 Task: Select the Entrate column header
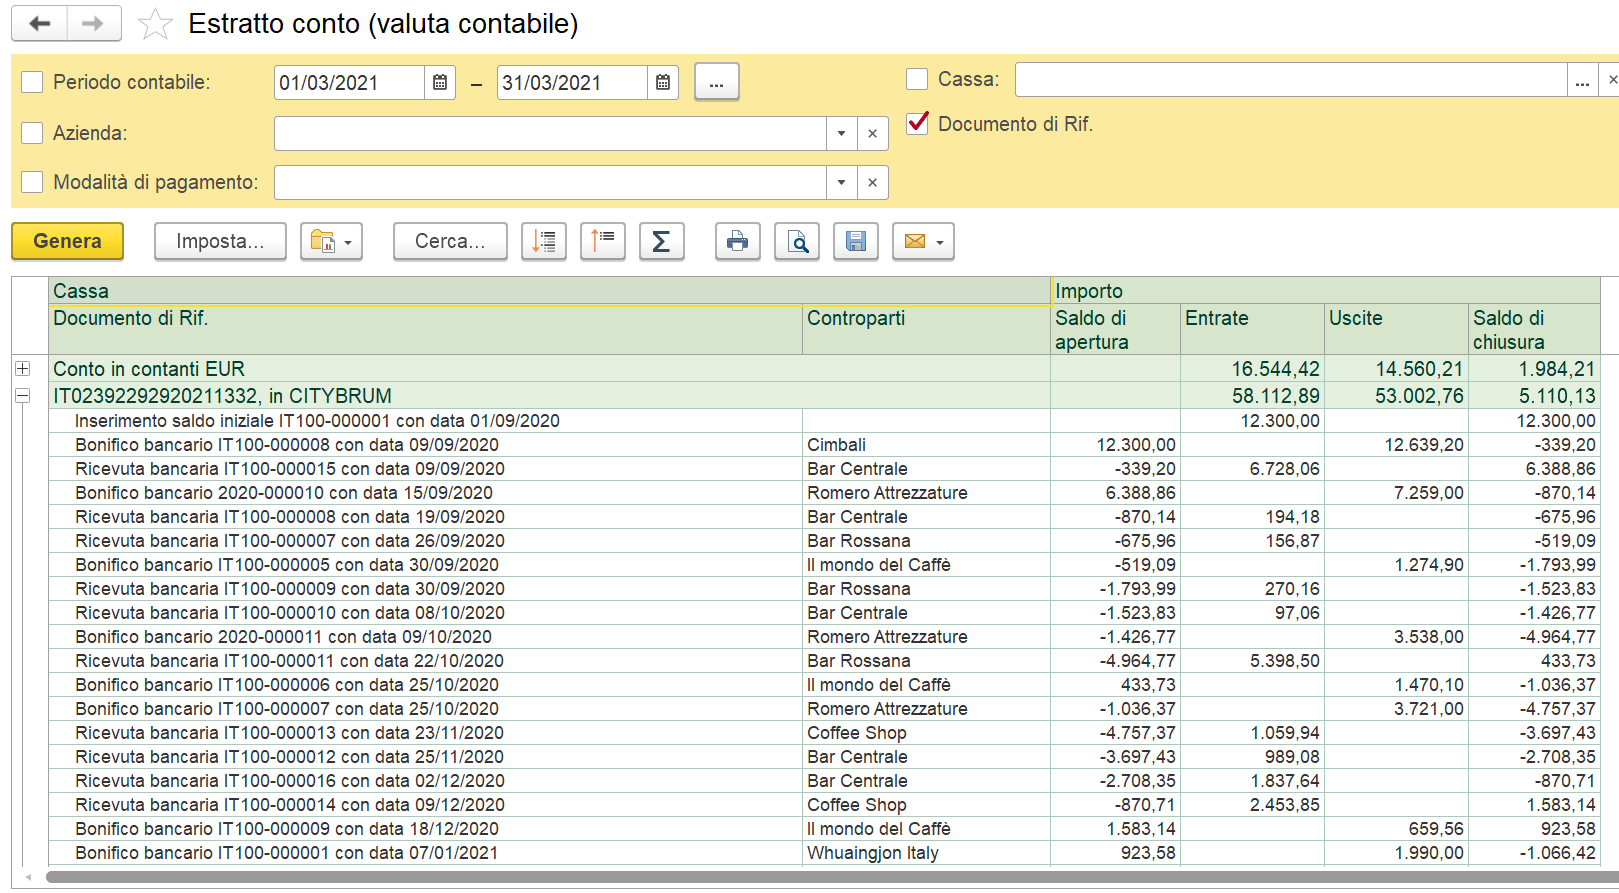click(1252, 329)
